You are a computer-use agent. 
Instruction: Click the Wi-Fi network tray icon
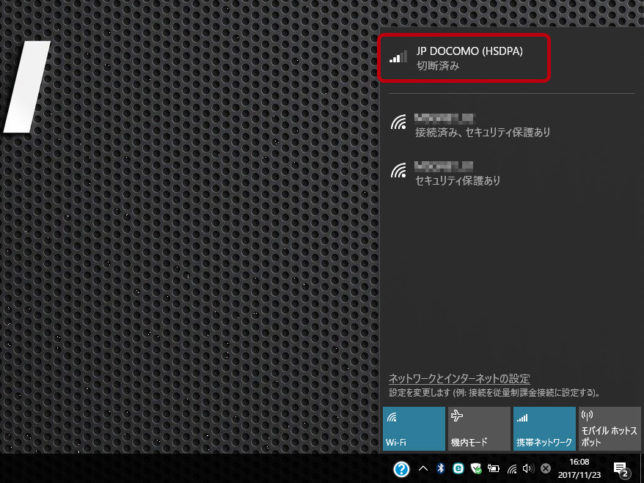tap(511, 469)
